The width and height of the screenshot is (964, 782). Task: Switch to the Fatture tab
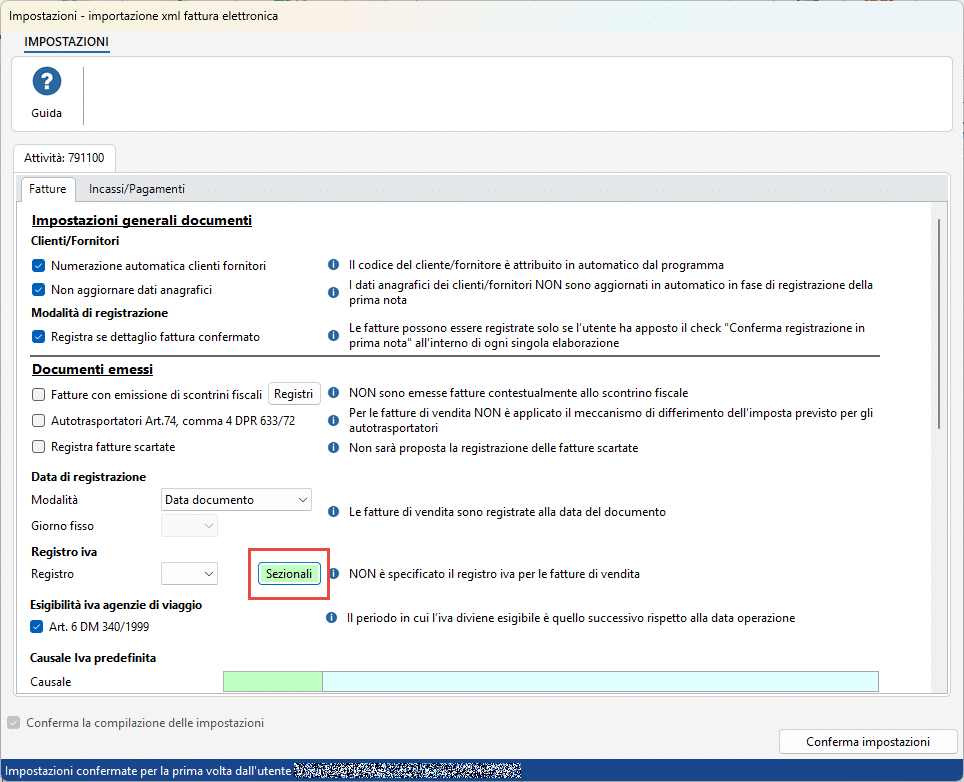47,189
